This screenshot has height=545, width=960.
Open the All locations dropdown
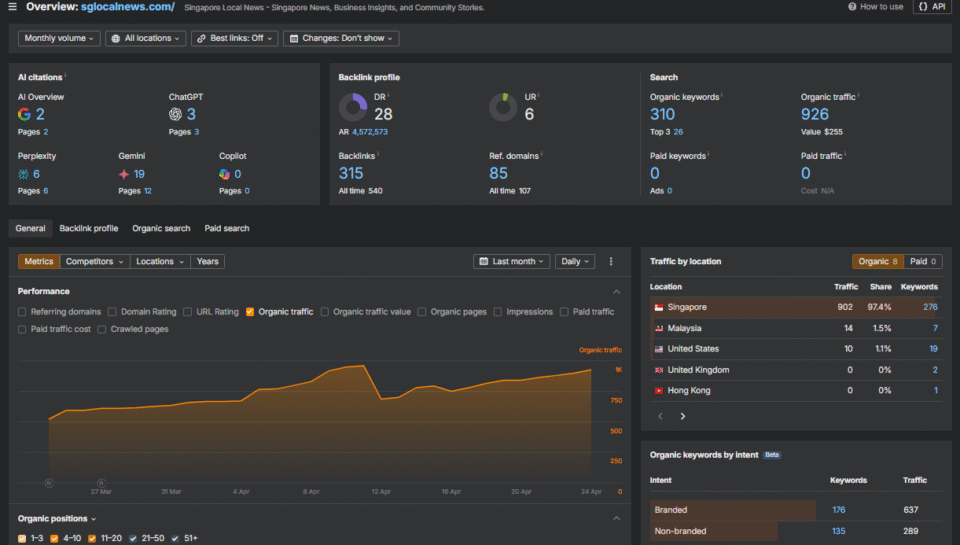[x=146, y=39]
